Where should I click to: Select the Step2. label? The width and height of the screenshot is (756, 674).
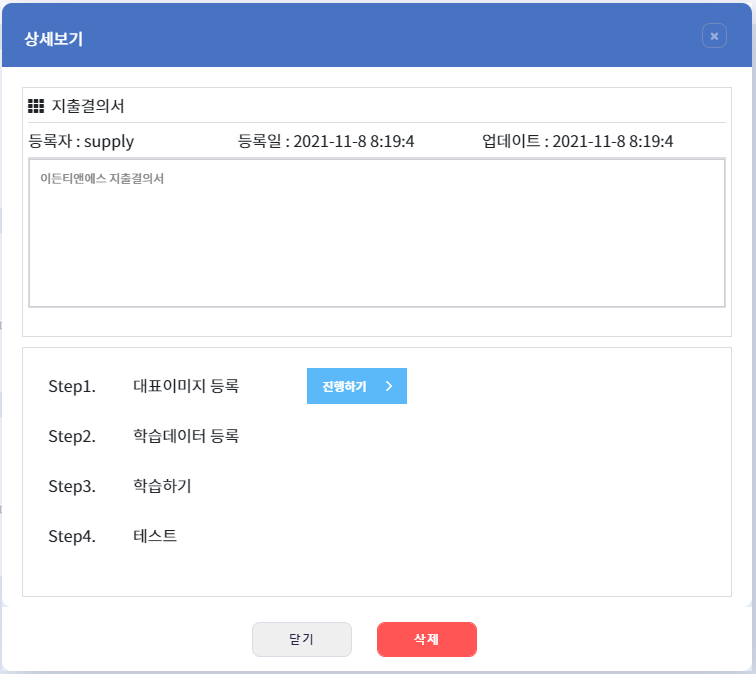pos(72,436)
